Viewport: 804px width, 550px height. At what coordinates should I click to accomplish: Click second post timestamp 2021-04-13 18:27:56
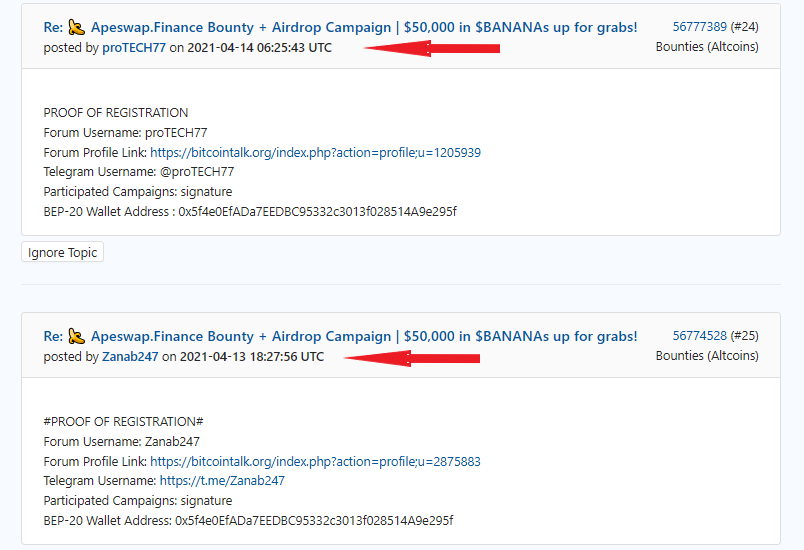click(252, 357)
